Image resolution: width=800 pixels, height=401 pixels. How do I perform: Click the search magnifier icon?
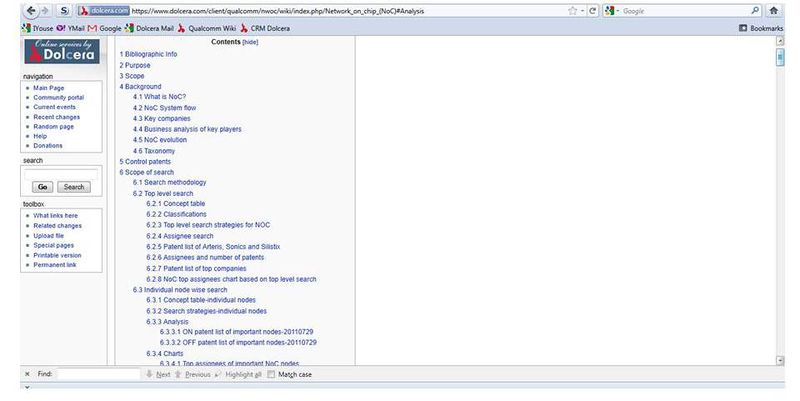pos(754,9)
